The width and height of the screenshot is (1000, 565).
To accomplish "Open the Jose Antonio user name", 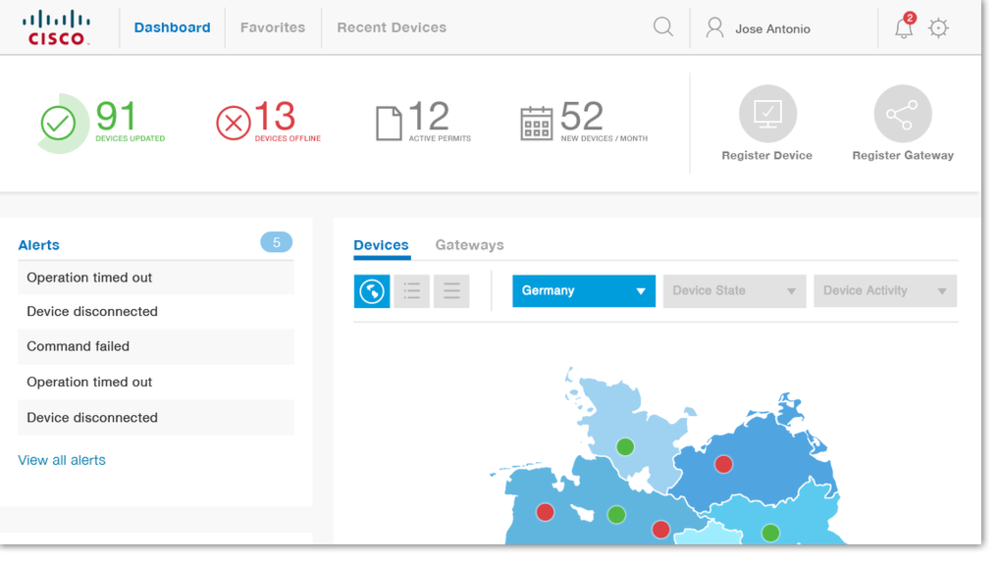I will click(x=772, y=29).
